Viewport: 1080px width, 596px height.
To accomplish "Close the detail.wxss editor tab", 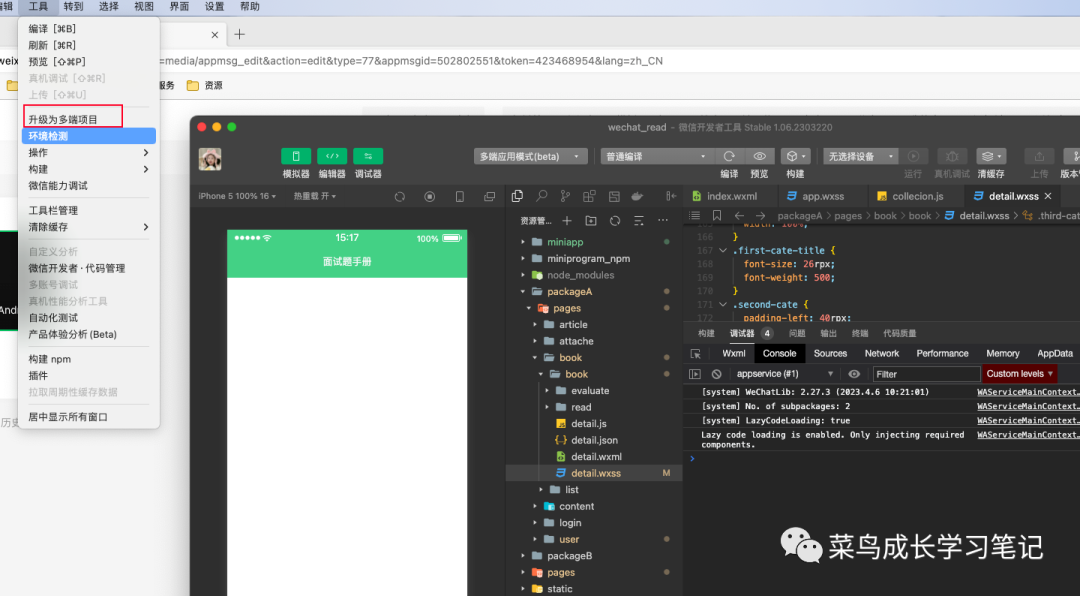I will coord(1048,196).
